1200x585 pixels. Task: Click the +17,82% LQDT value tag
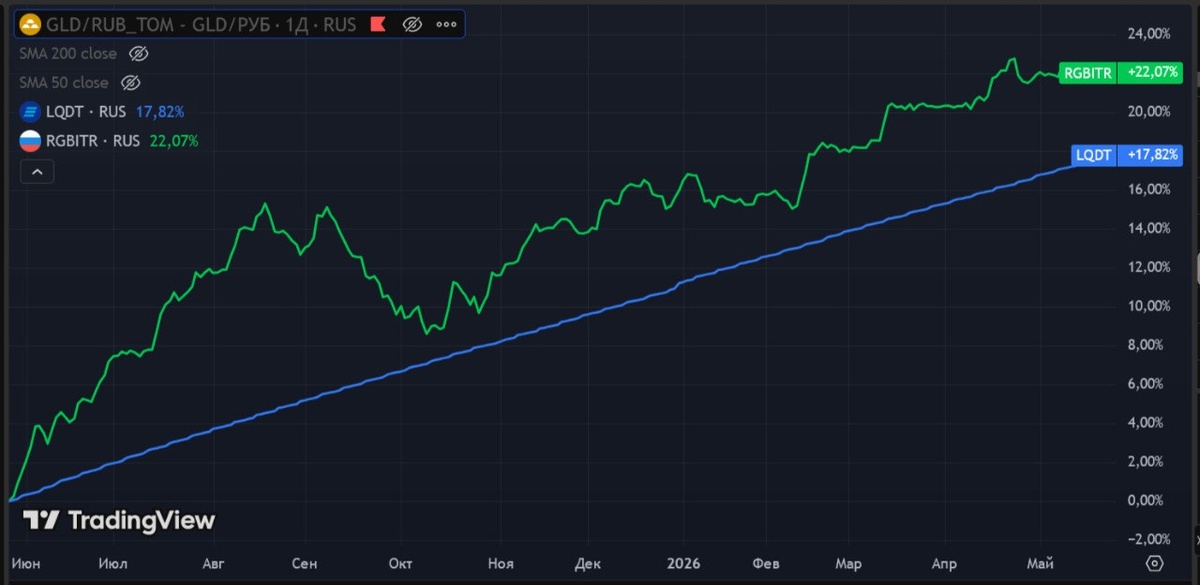pos(1151,155)
